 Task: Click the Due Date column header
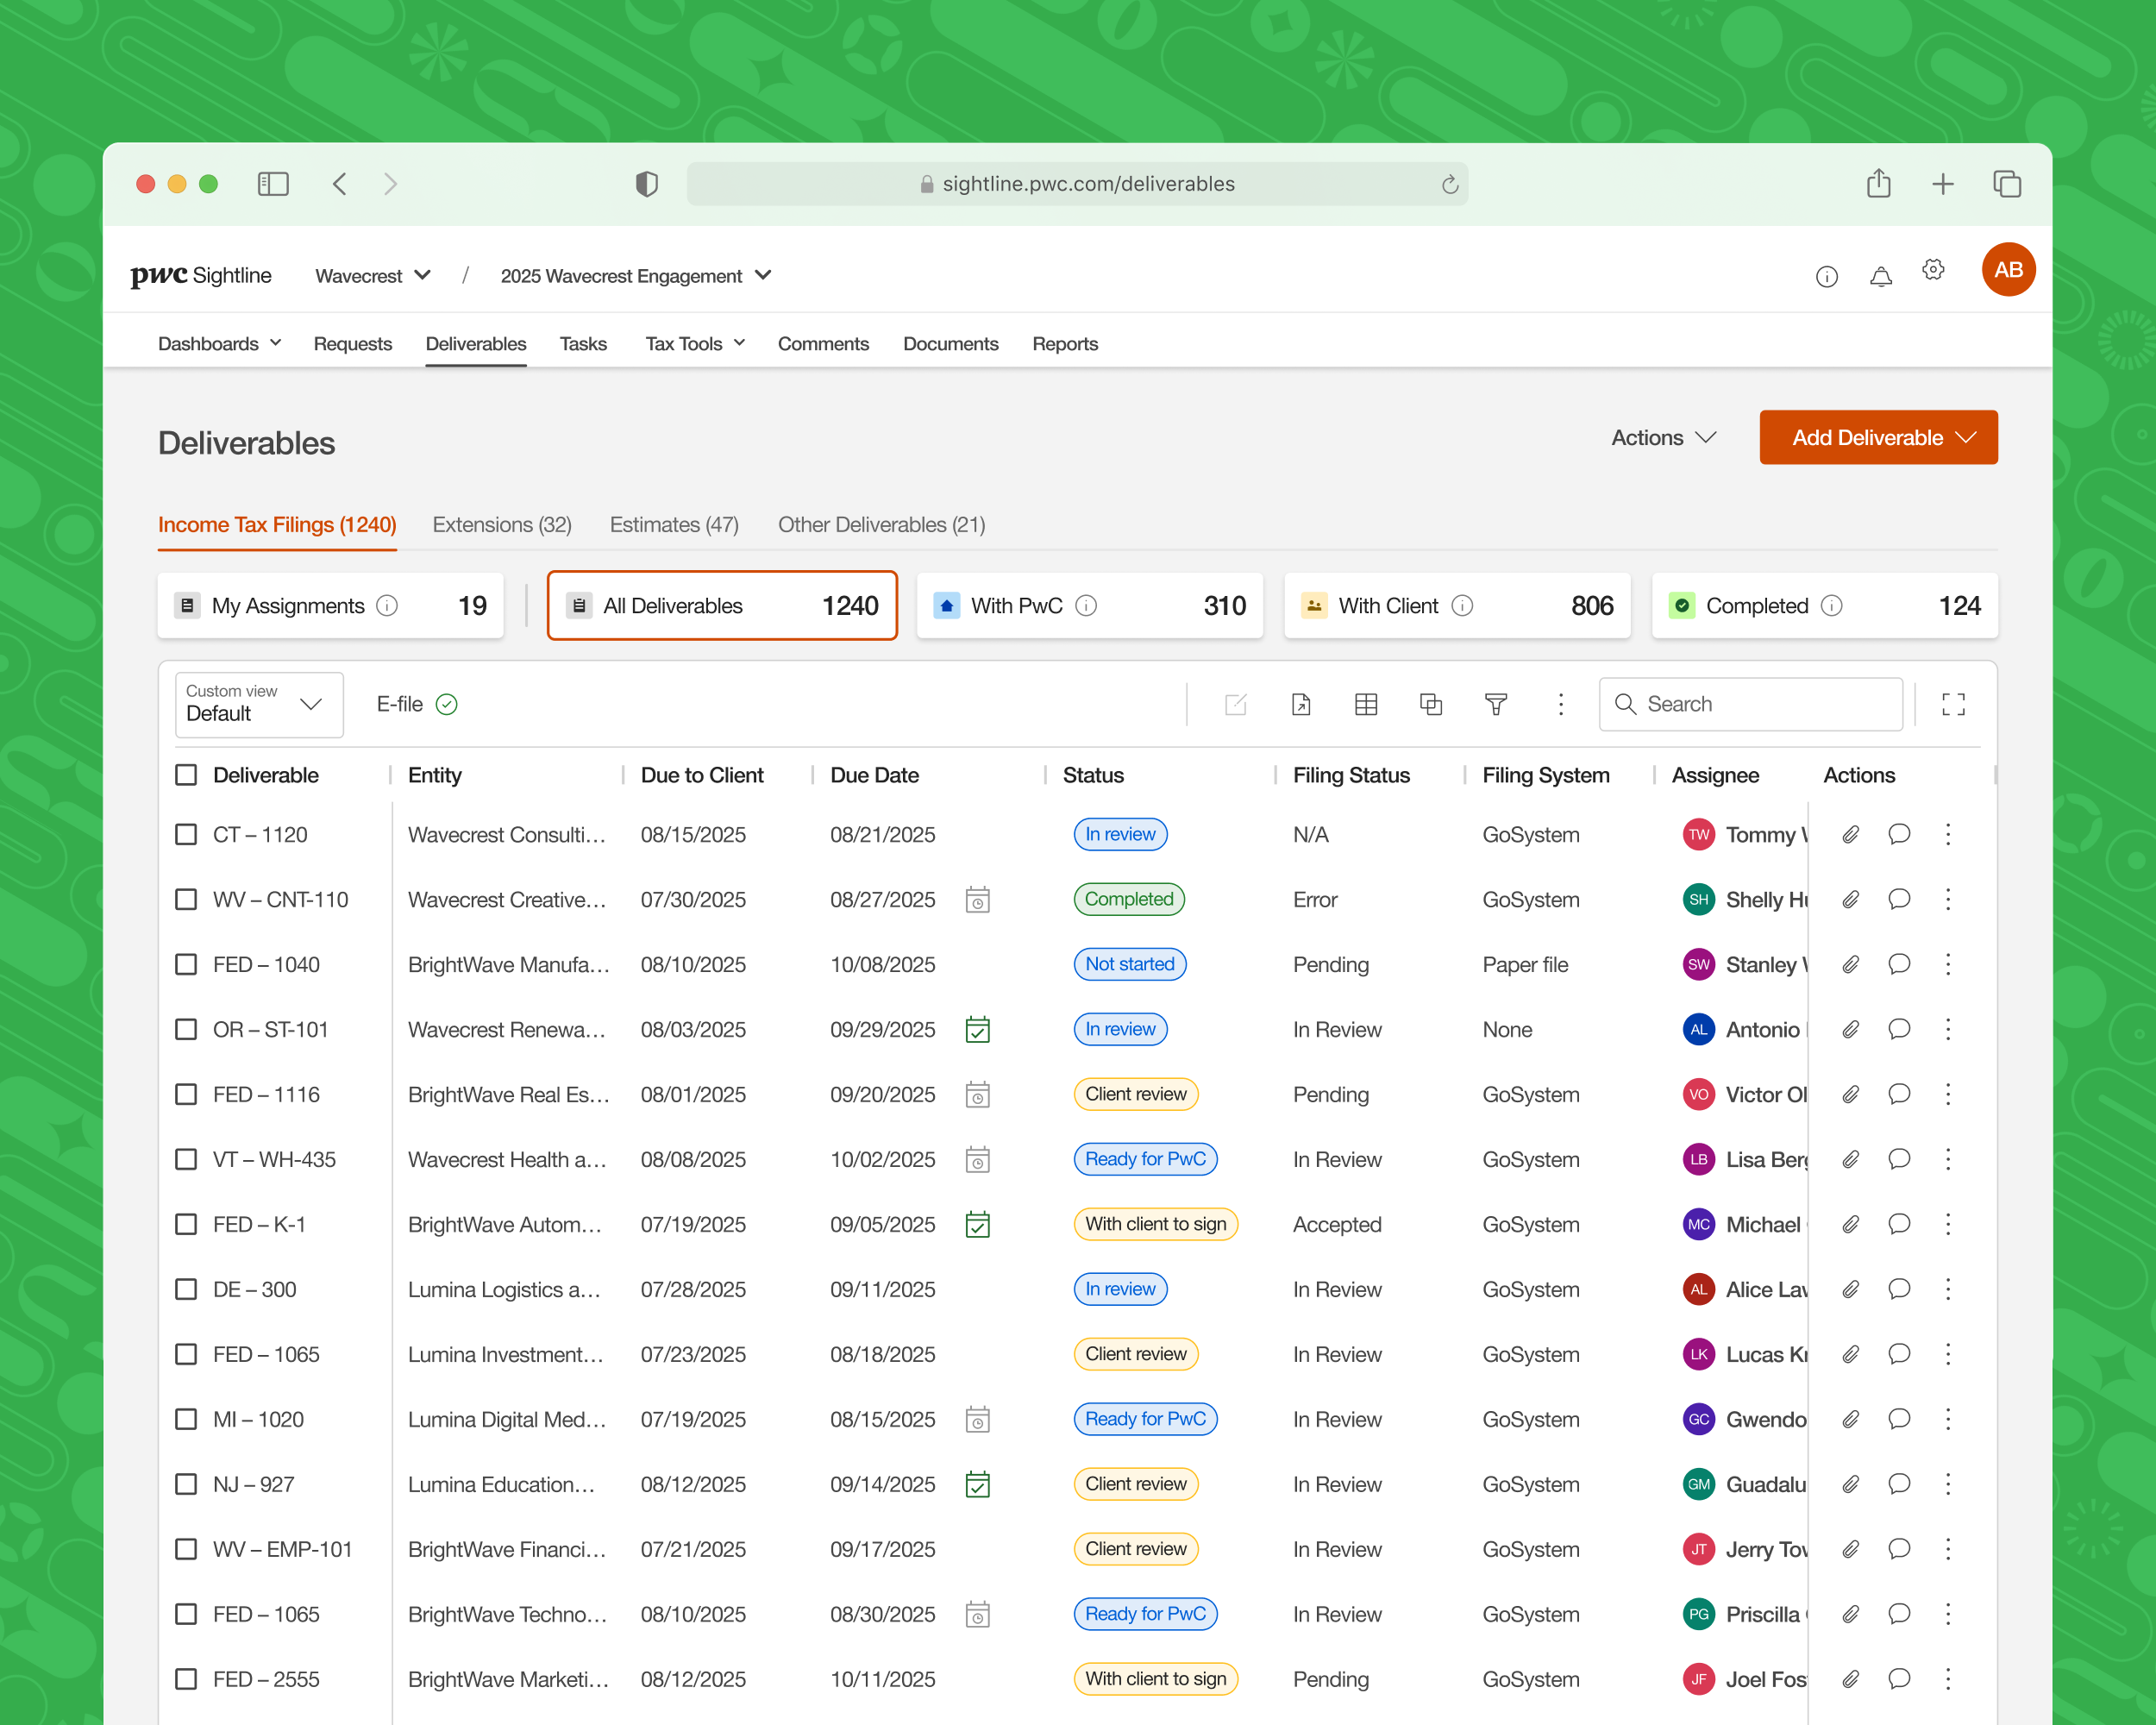(x=874, y=775)
